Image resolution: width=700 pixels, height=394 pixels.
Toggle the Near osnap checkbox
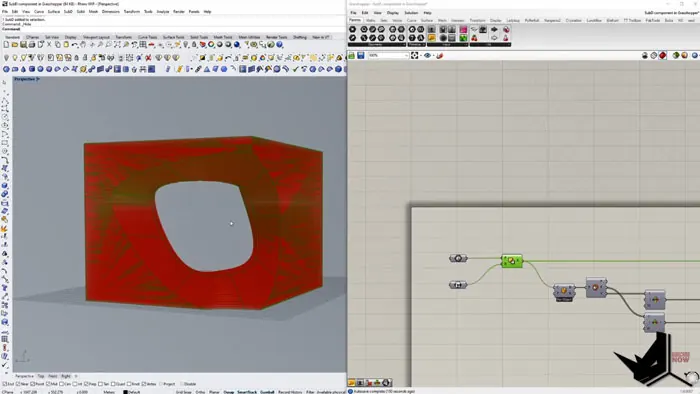[x=18, y=384]
